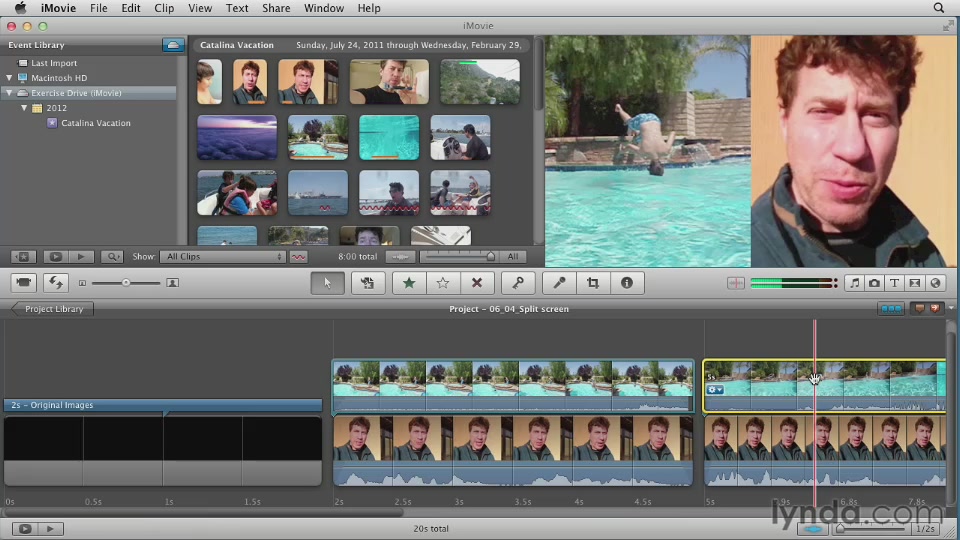The height and width of the screenshot is (540, 960).
Task: Open the small arrow menu beside markers
Action: pyautogui.click(x=951, y=309)
